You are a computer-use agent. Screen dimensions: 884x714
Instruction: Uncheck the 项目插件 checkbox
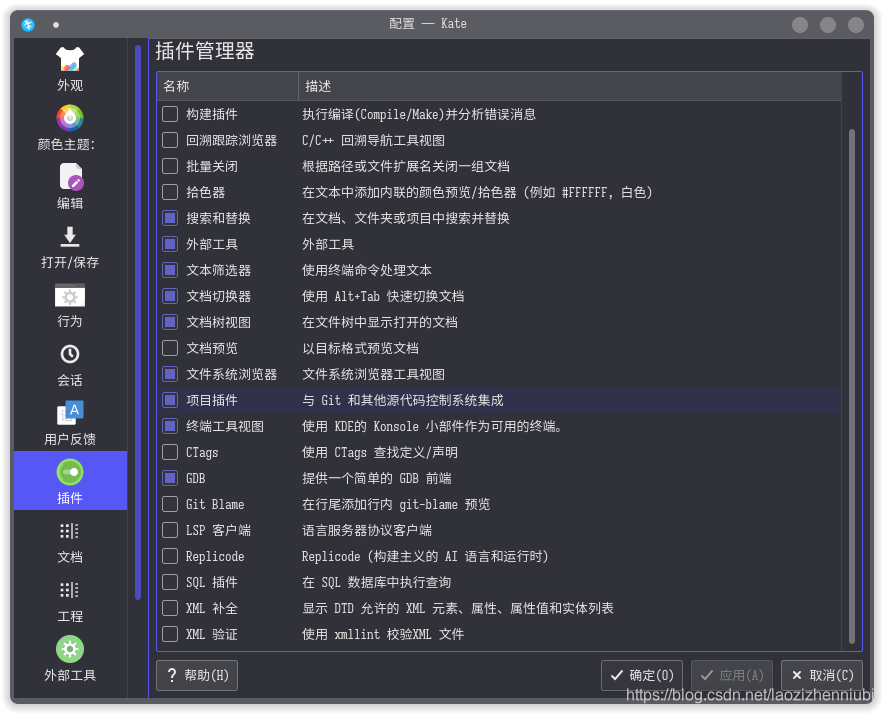170,400
